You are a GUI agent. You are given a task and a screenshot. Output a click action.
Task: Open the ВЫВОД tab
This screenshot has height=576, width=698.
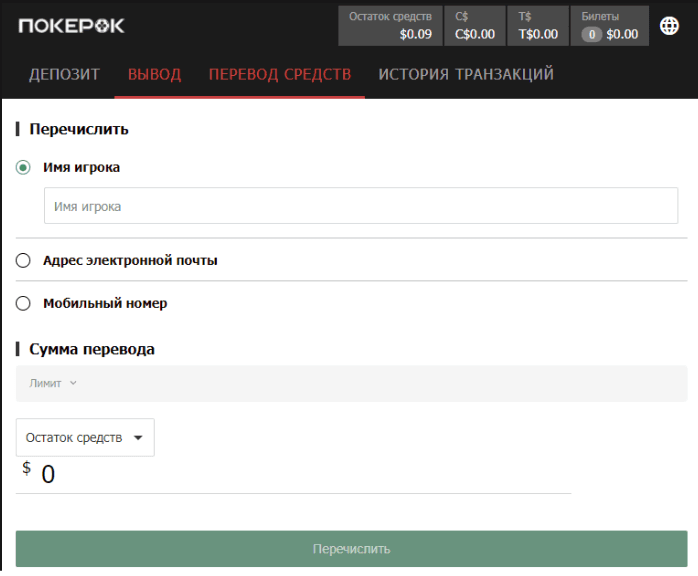(154, 74)
